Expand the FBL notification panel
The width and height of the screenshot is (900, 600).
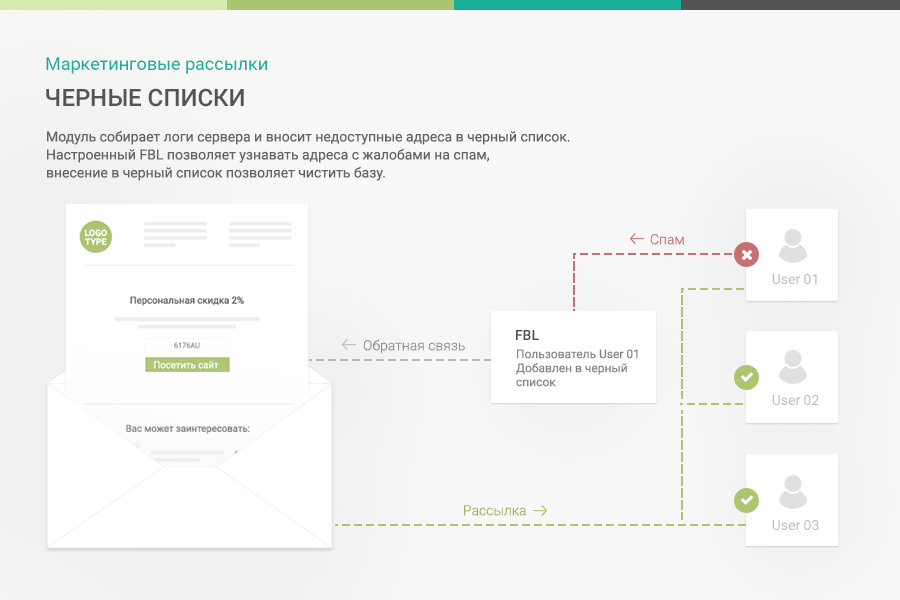click(x=572, y=357)
